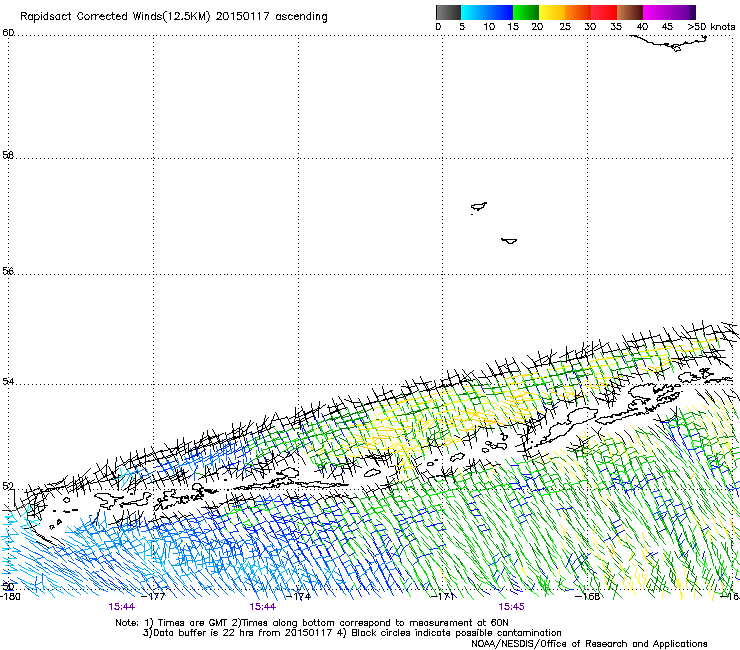This screenshot has height=650, width=740.
Task: Click the longitude label -168
Action: click(x=589, y=597)
